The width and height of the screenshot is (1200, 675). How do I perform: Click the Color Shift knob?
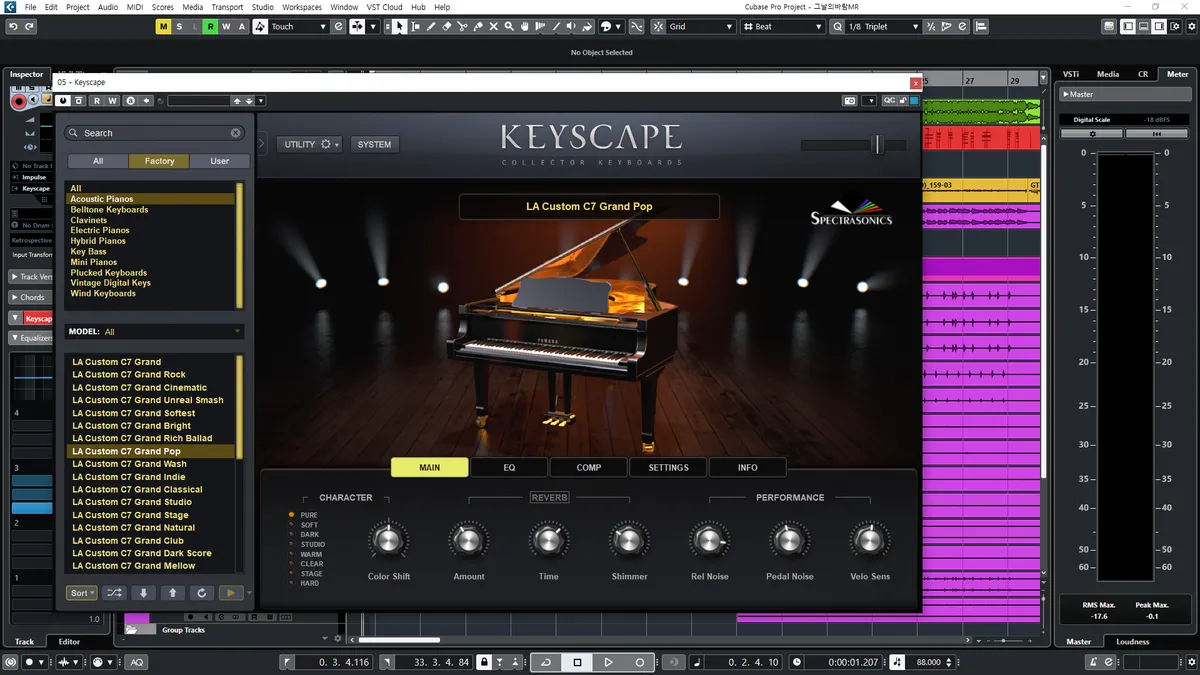[x=388, y=541]
